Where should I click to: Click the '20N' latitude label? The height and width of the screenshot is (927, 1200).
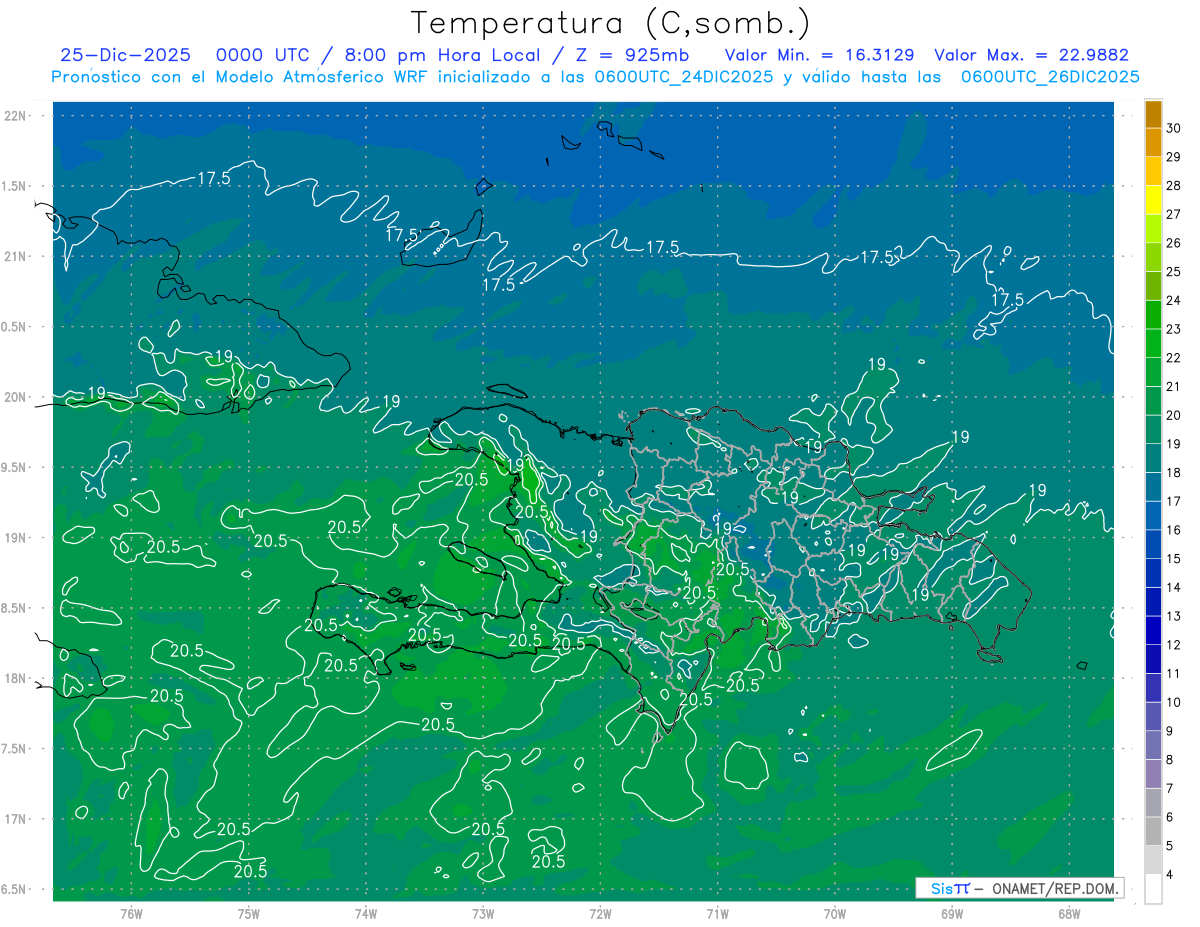pos(16,397)
